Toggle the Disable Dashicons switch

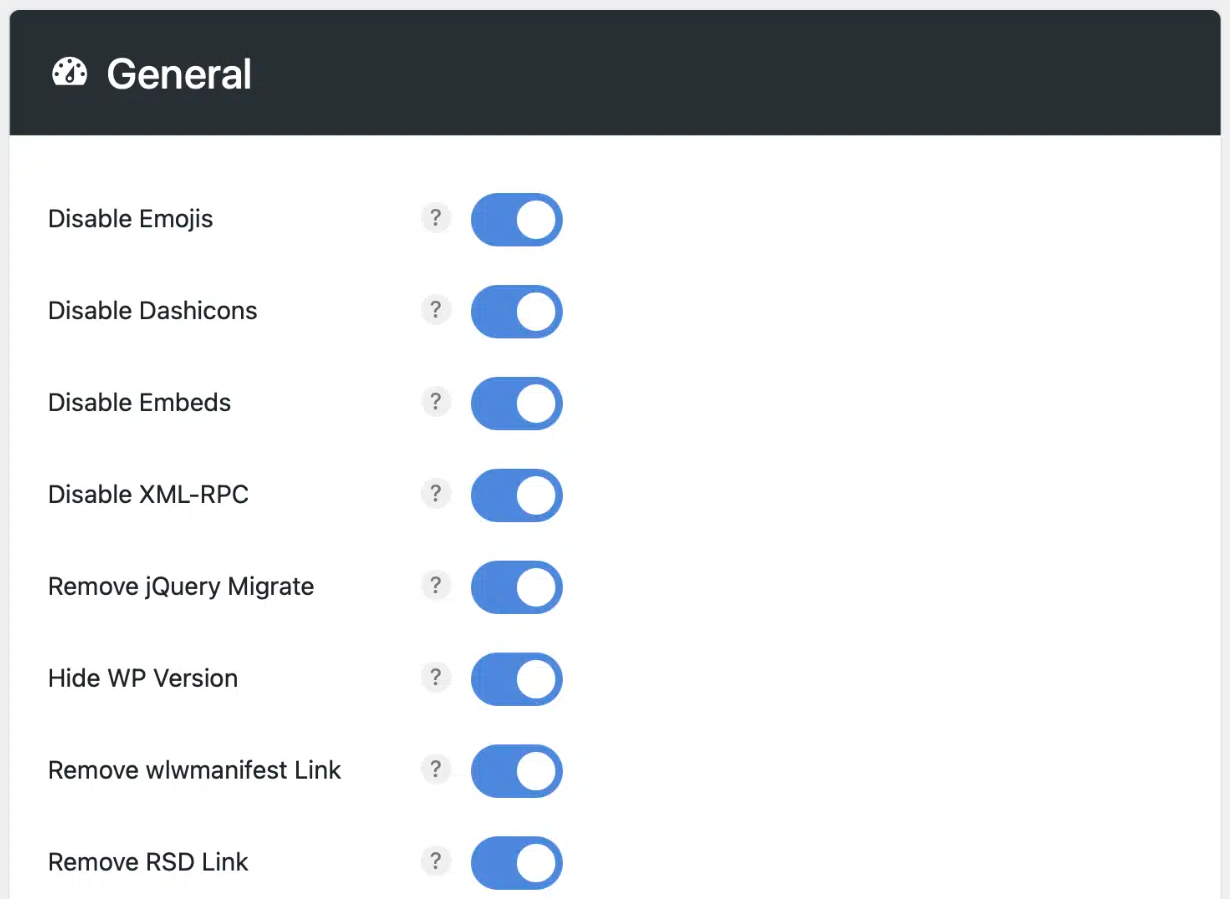(x=516, y=311)
